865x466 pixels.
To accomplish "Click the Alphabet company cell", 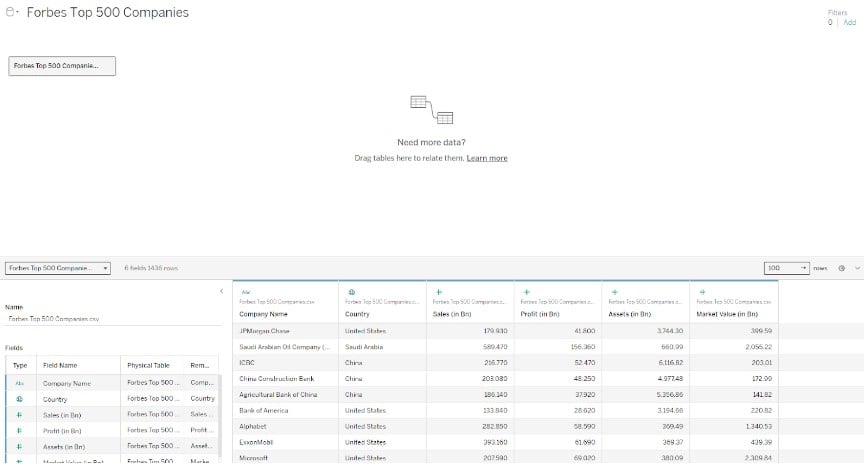I will (285, 426).
